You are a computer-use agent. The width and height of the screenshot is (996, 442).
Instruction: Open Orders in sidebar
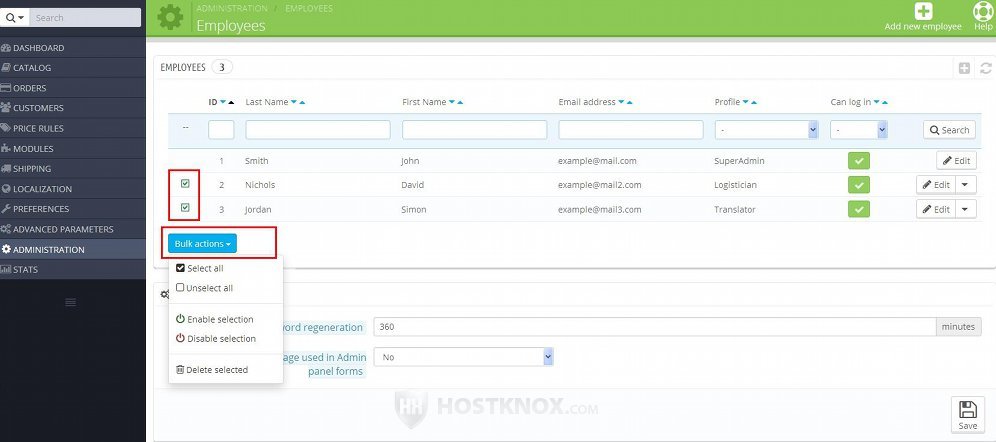click(73, 88)
